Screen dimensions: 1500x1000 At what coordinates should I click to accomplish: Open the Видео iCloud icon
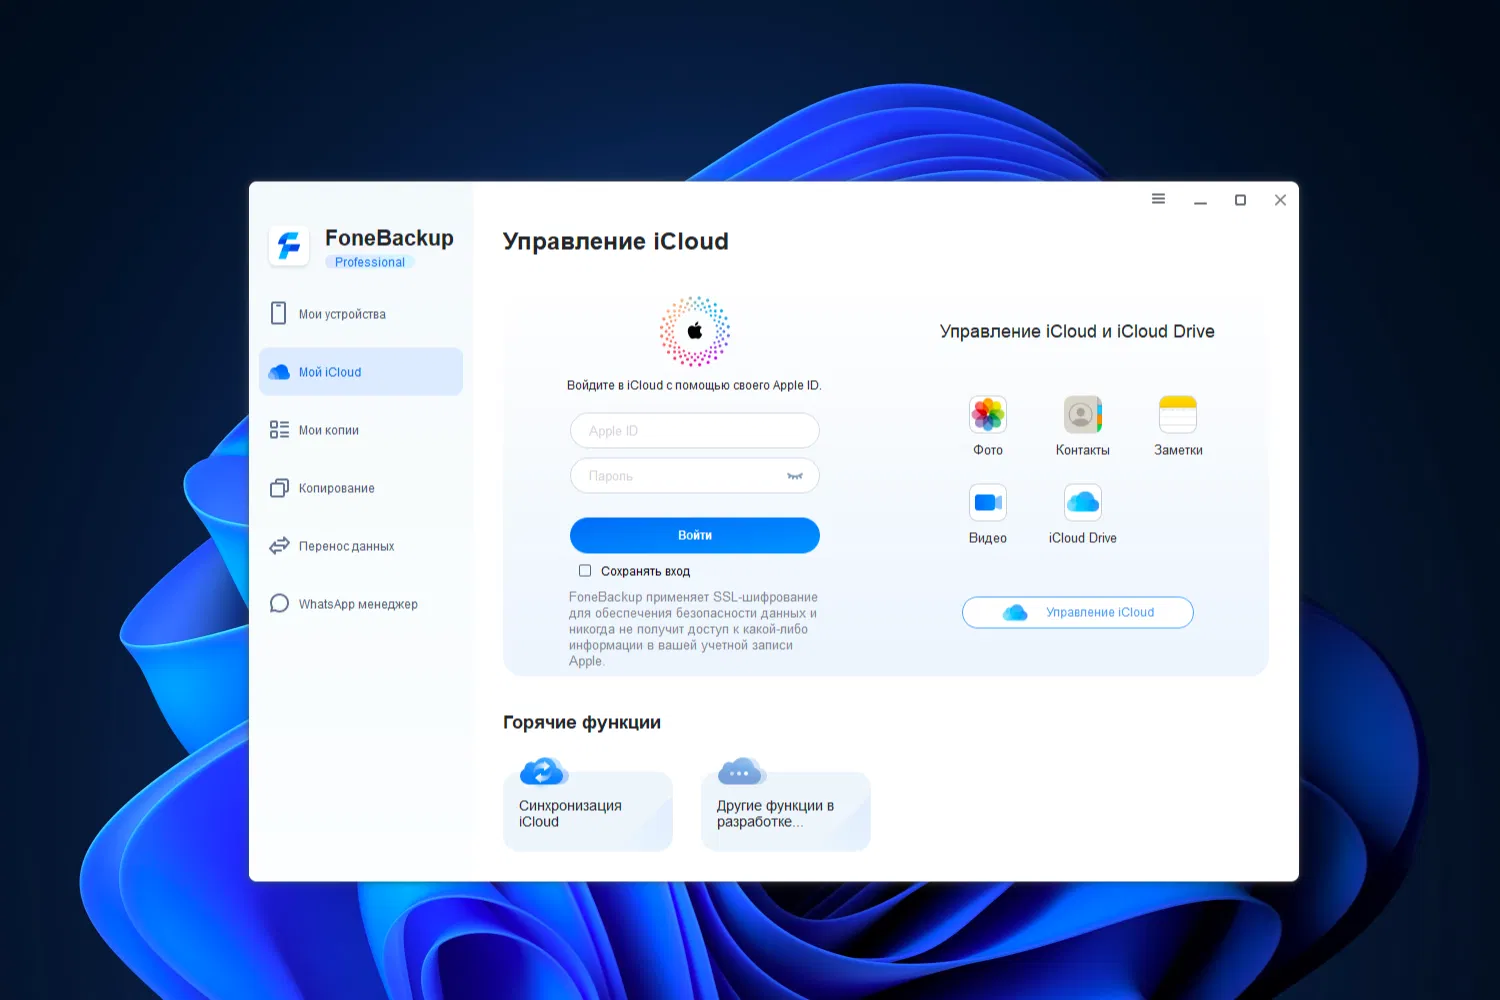coord(988,502)
